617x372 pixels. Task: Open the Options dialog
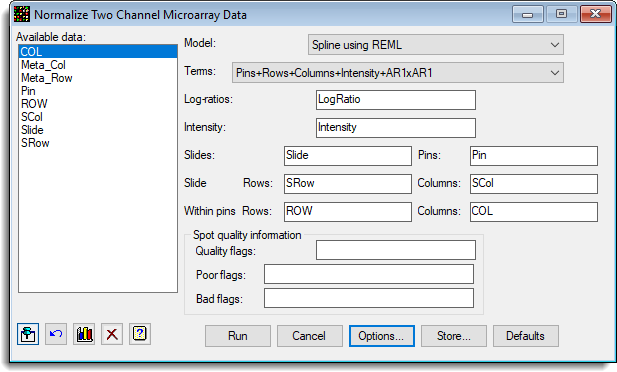[381, 336]
